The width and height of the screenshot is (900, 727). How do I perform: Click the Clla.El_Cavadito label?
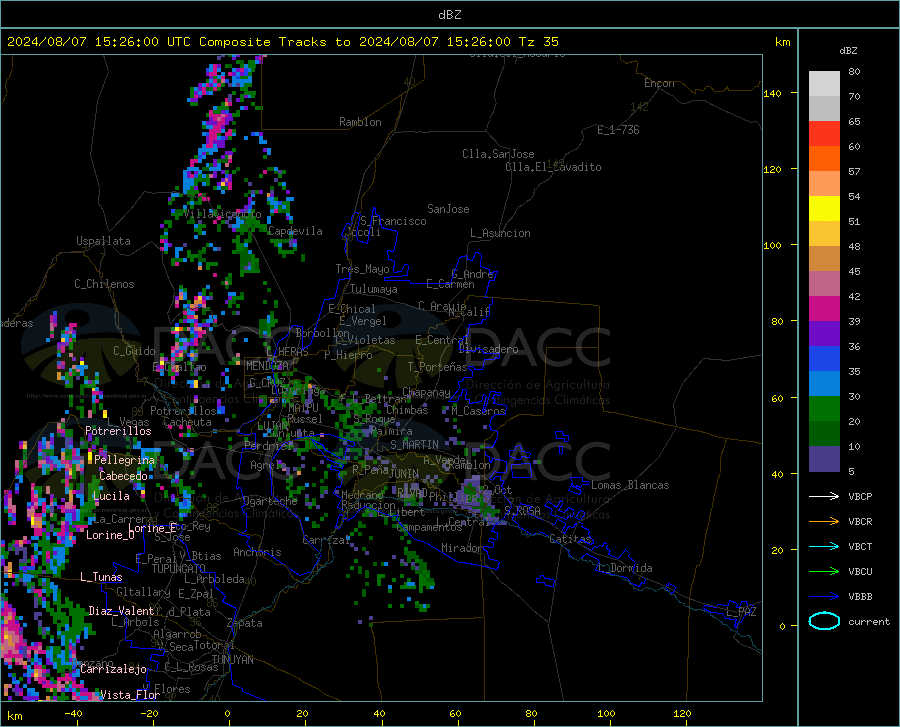coord(553,167)
